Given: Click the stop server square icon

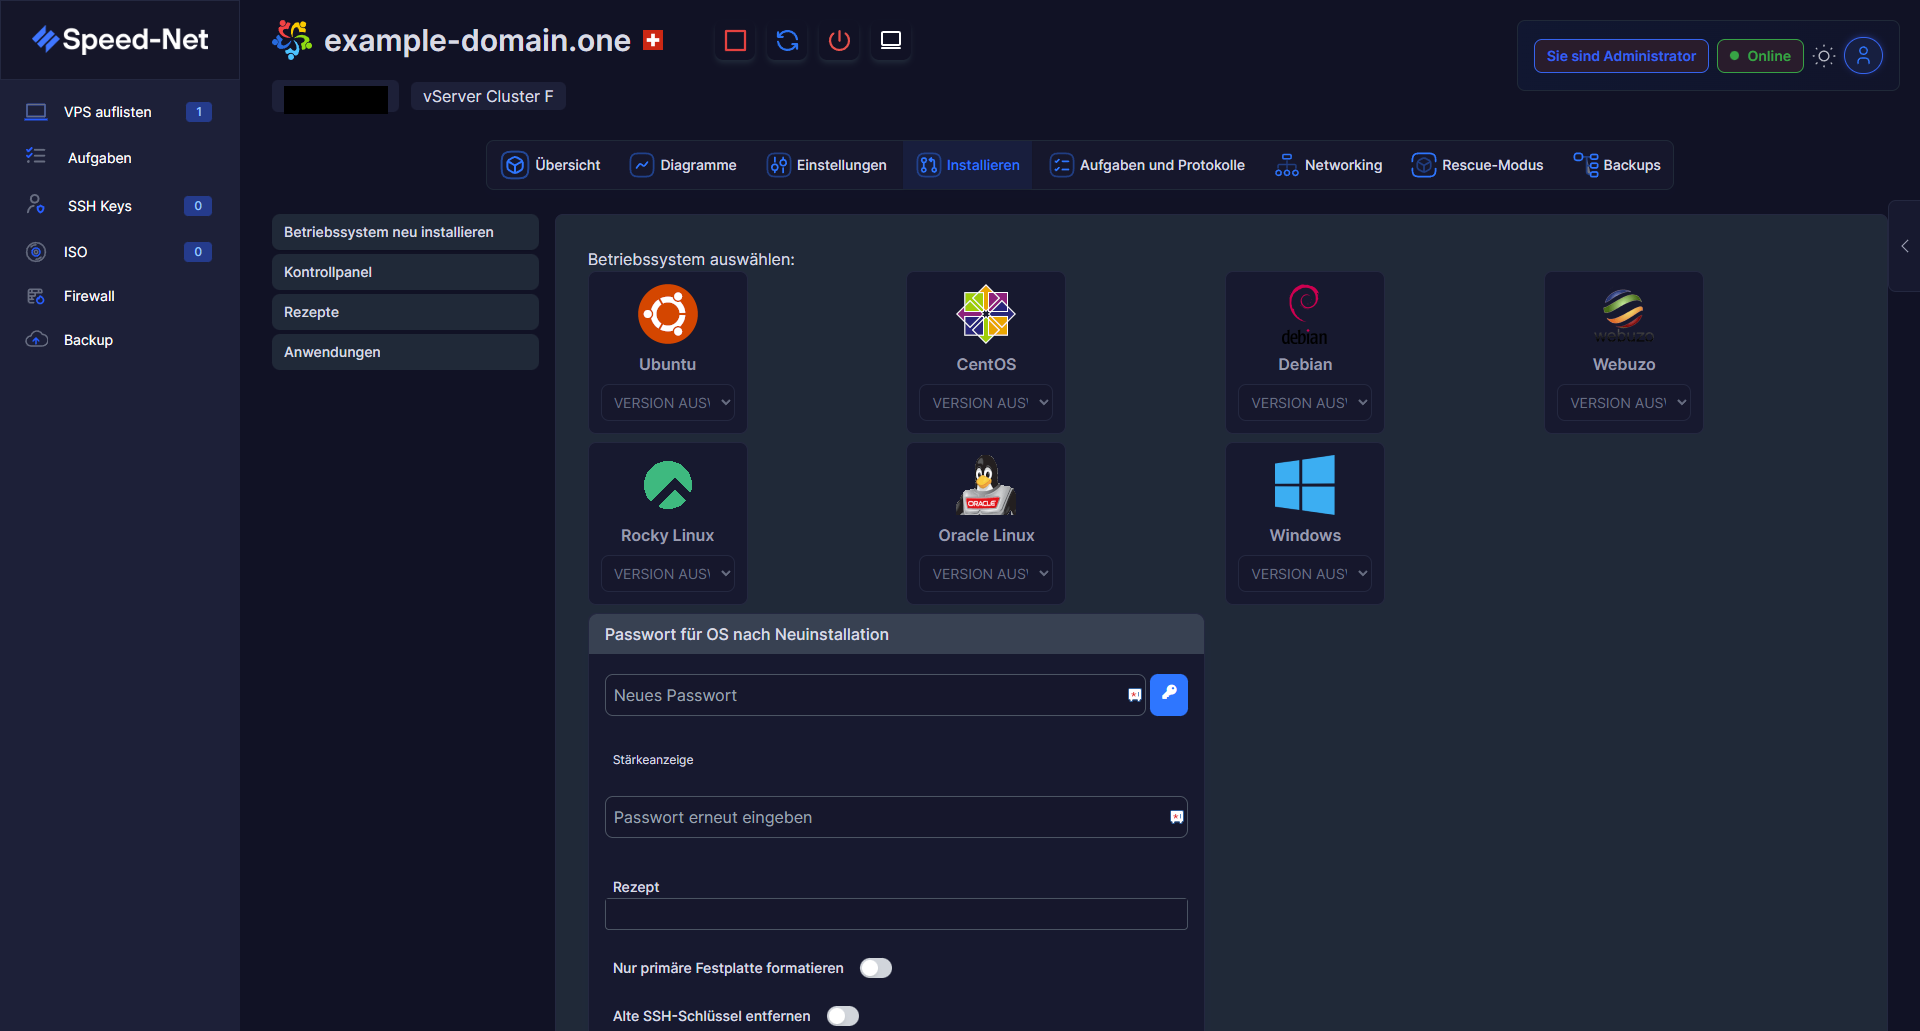Looking at the screenshot, I should (x=735, y=41).
